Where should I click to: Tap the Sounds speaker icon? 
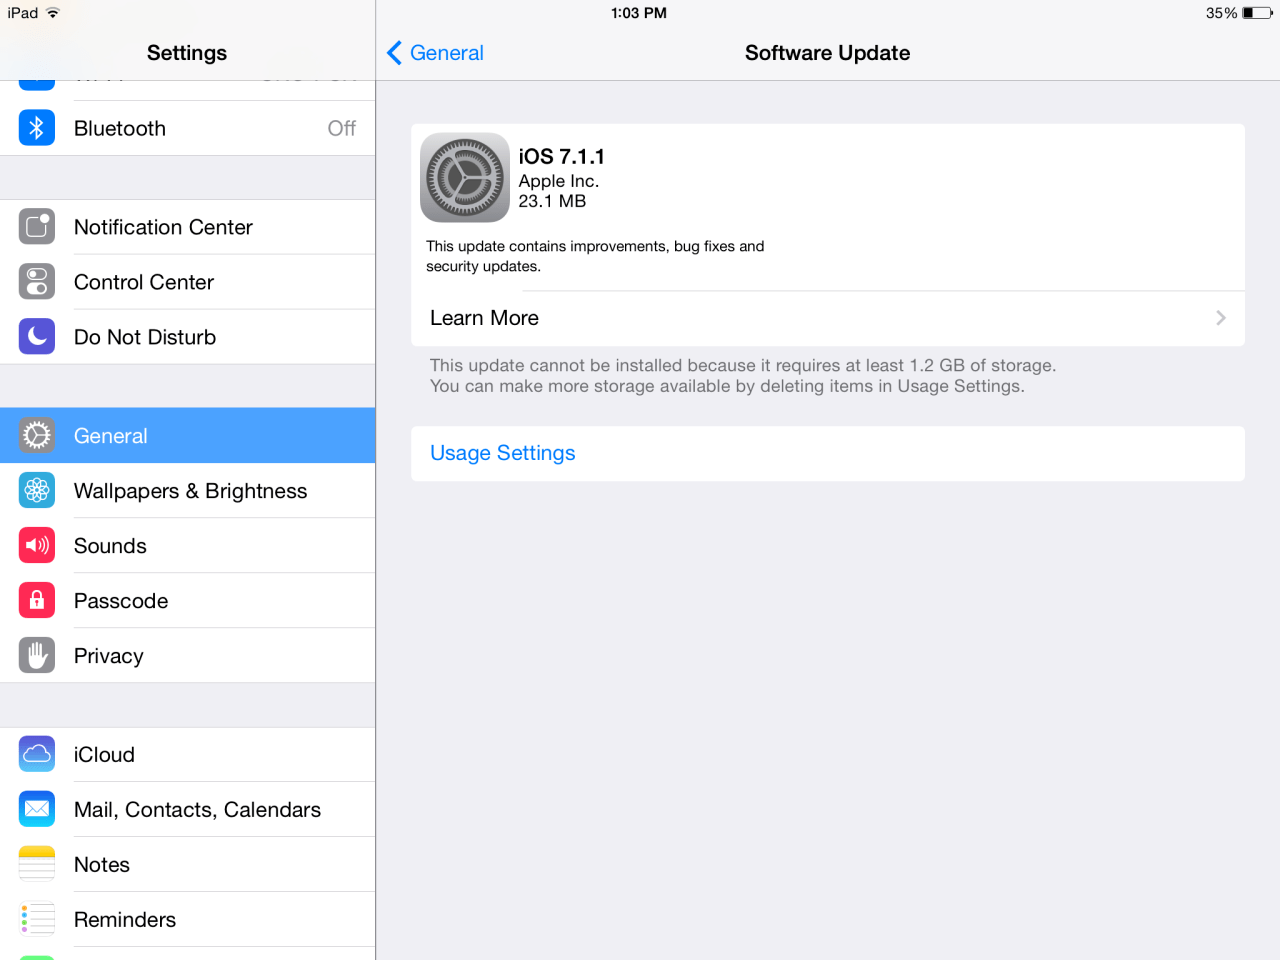pos(37,546)
